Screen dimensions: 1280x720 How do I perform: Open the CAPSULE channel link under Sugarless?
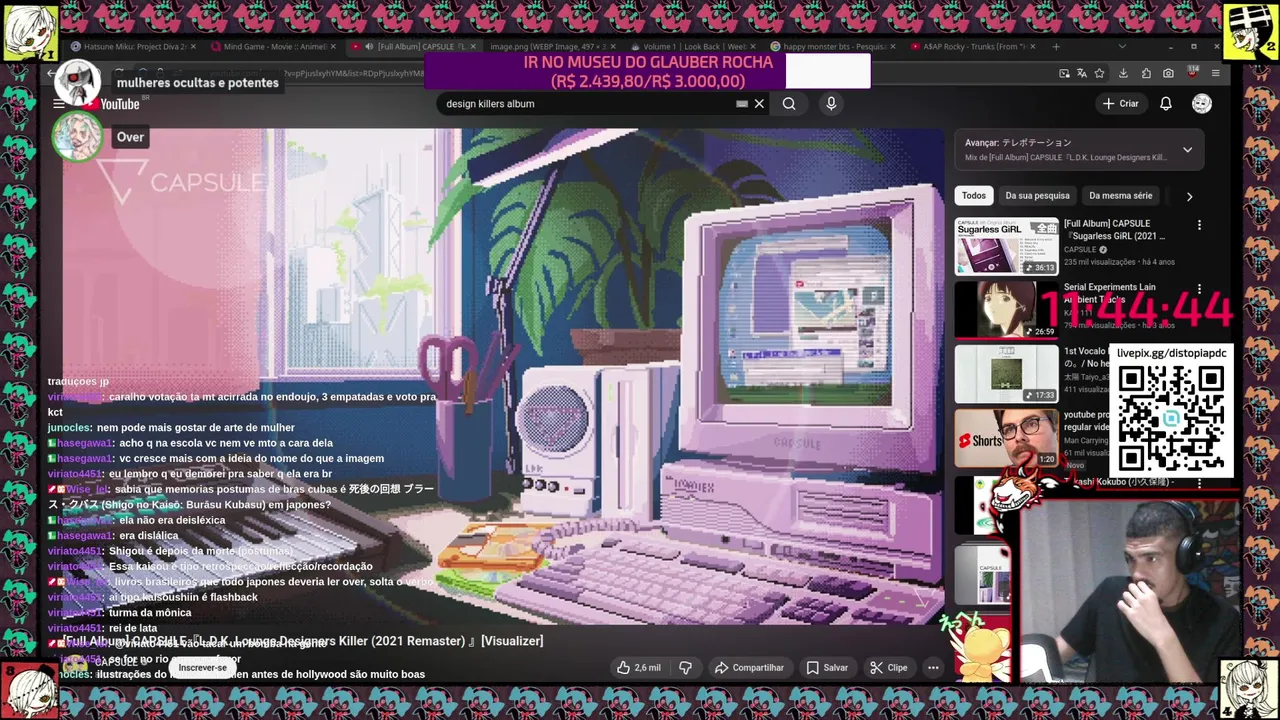tap(1080, 250)
